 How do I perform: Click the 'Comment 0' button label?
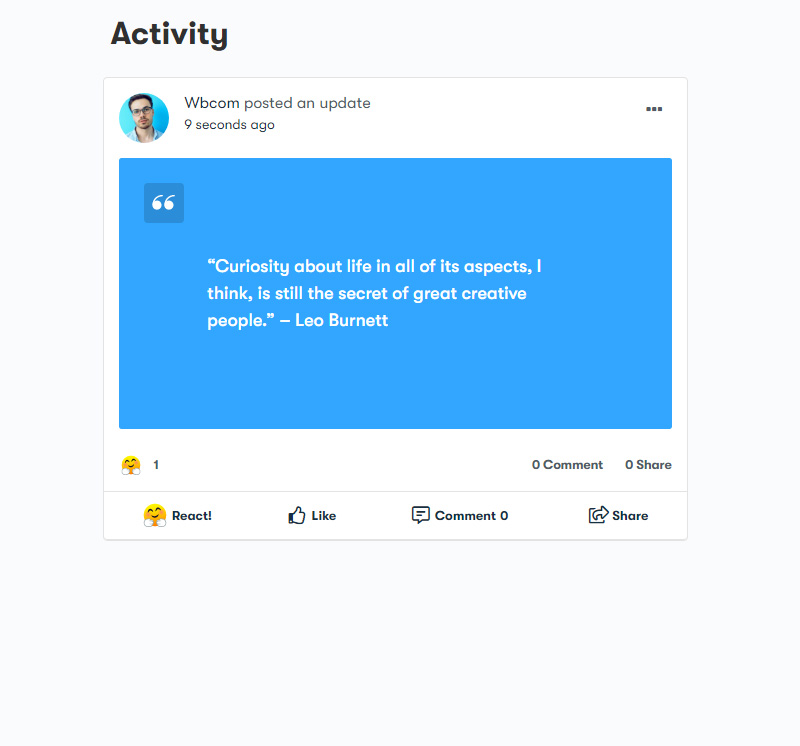471,516
